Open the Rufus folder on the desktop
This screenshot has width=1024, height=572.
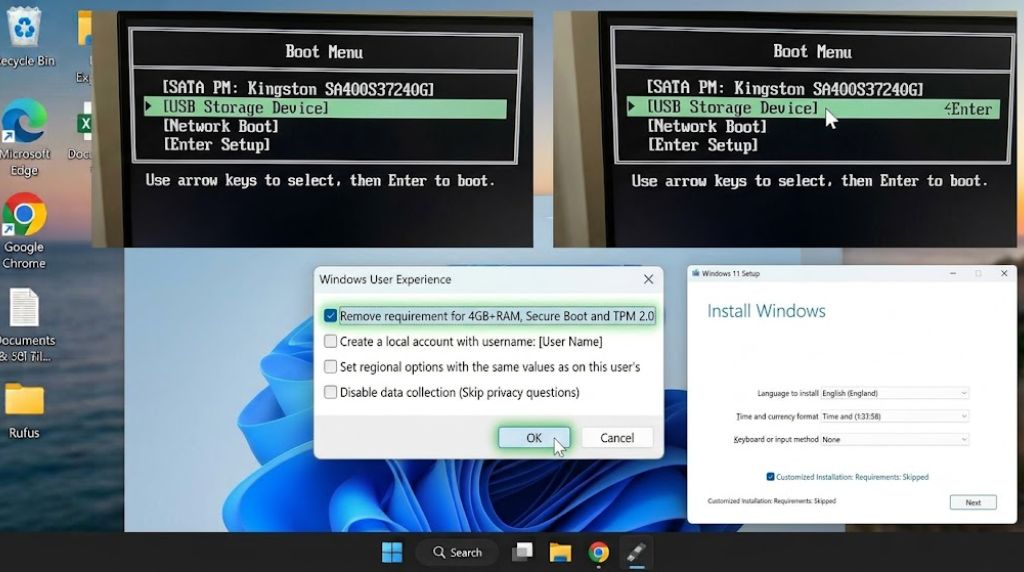pos(24,410)
